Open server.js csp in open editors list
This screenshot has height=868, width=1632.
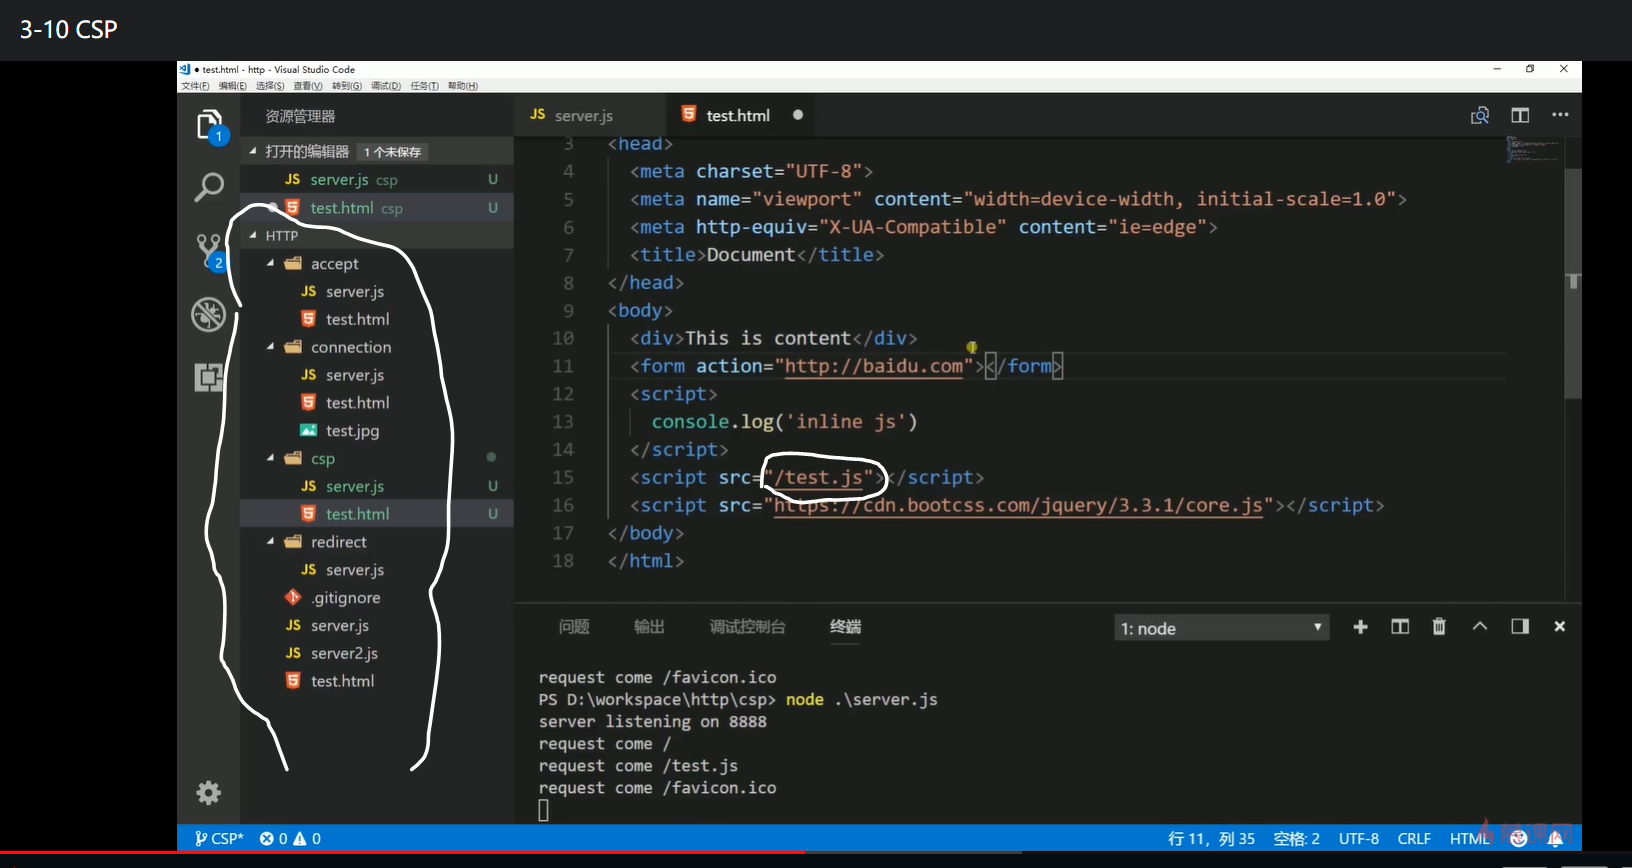pyautogui.click(x=377, y=180)
